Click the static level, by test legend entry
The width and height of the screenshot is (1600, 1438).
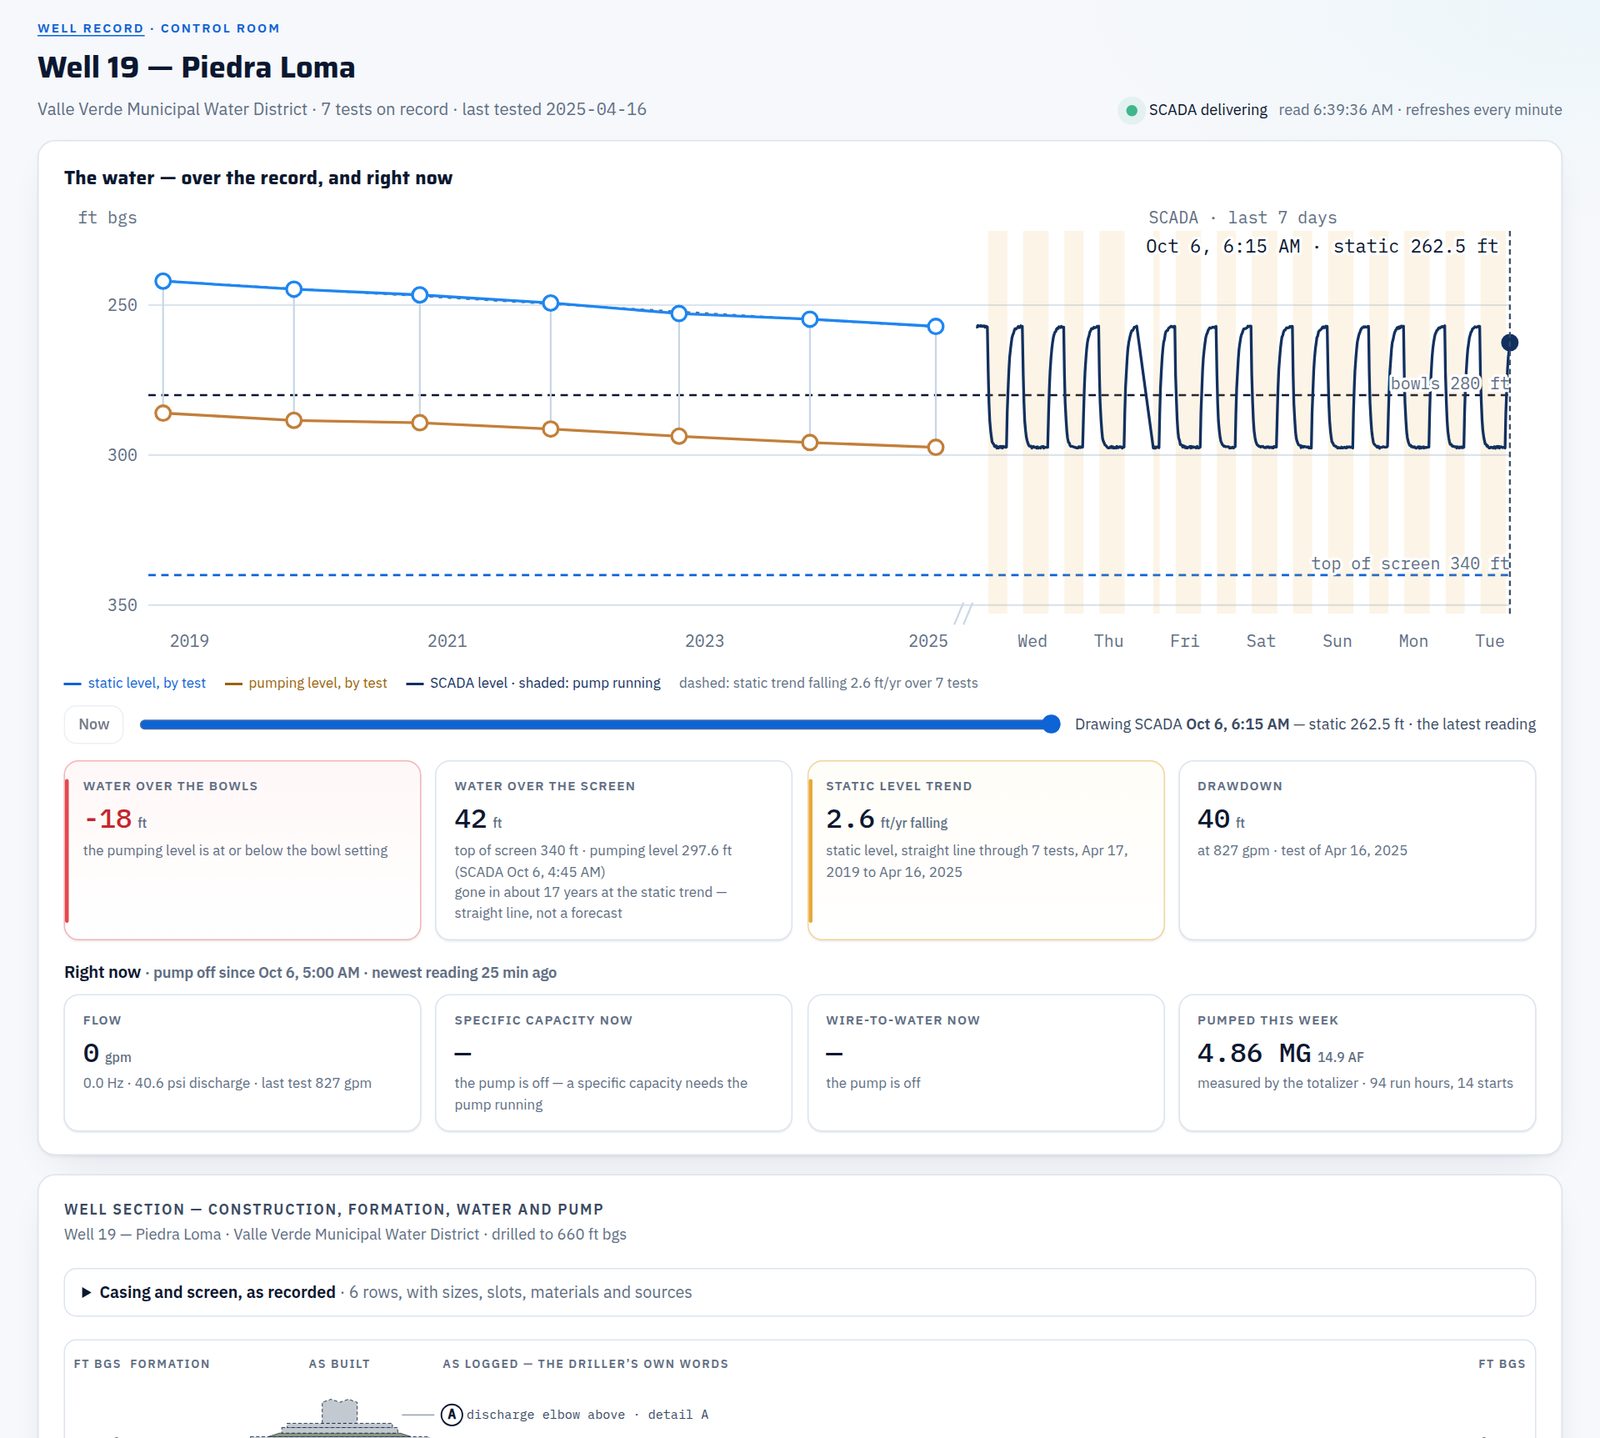pos(135,683)
